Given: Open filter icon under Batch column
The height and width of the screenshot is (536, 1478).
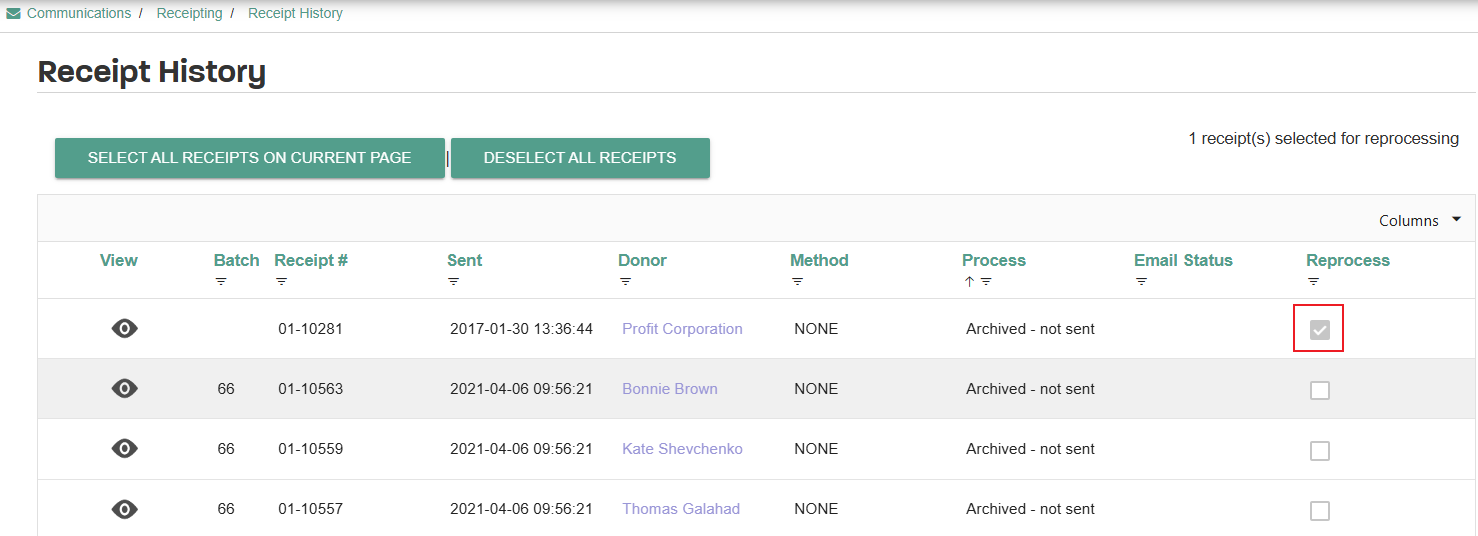Looking at the screenshot, I should (221, 282).
